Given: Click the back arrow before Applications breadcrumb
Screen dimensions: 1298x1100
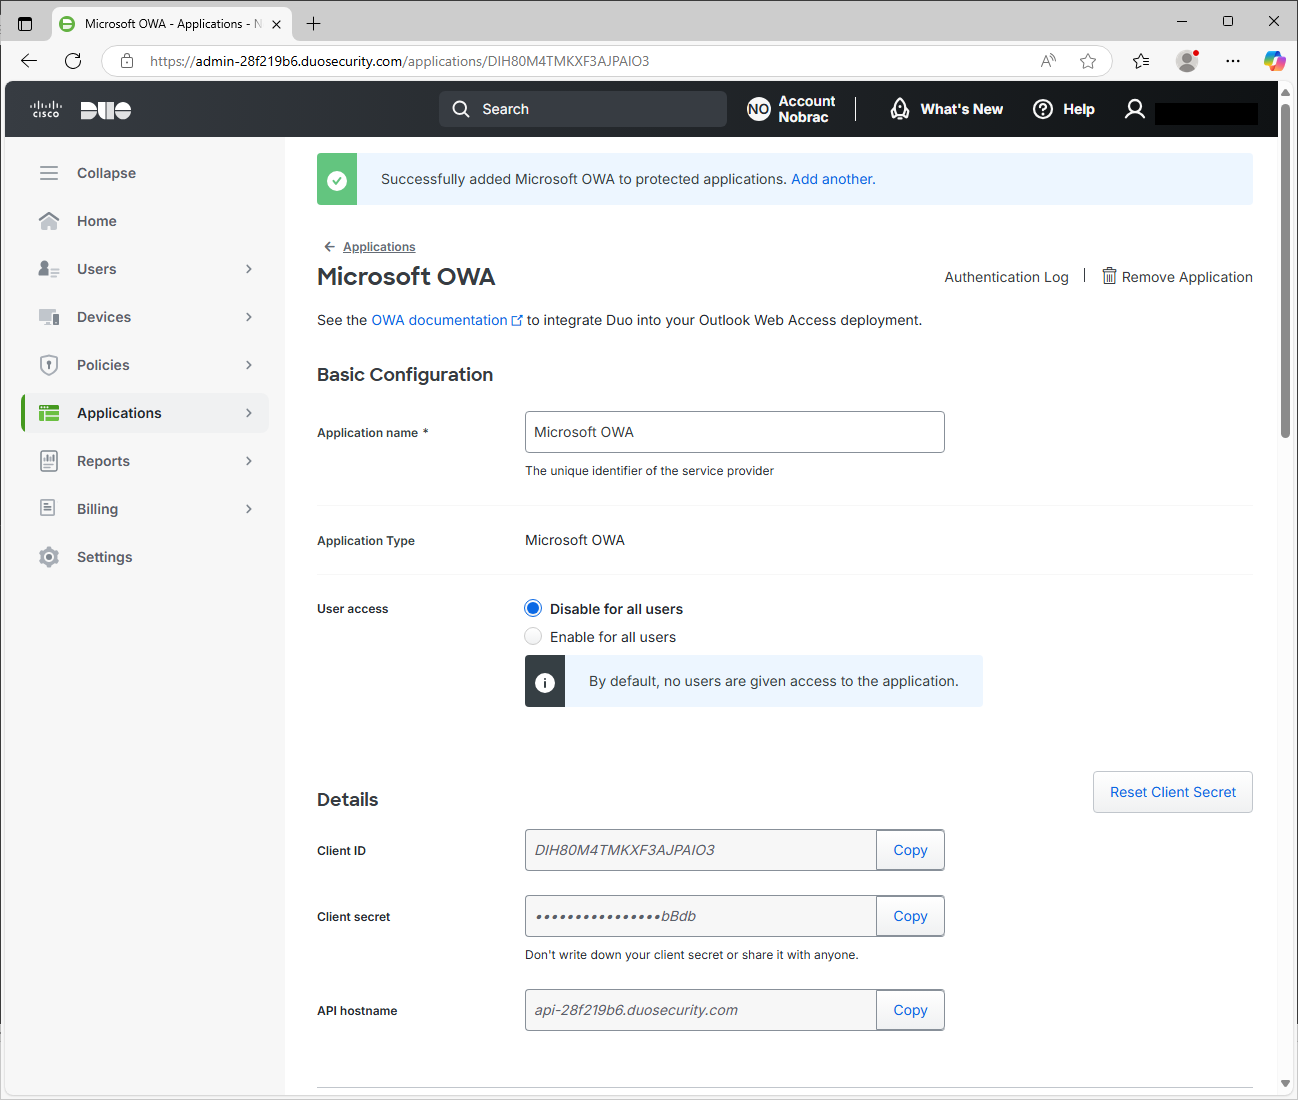Looking at the screenshot, I should [x=329, y=247].
